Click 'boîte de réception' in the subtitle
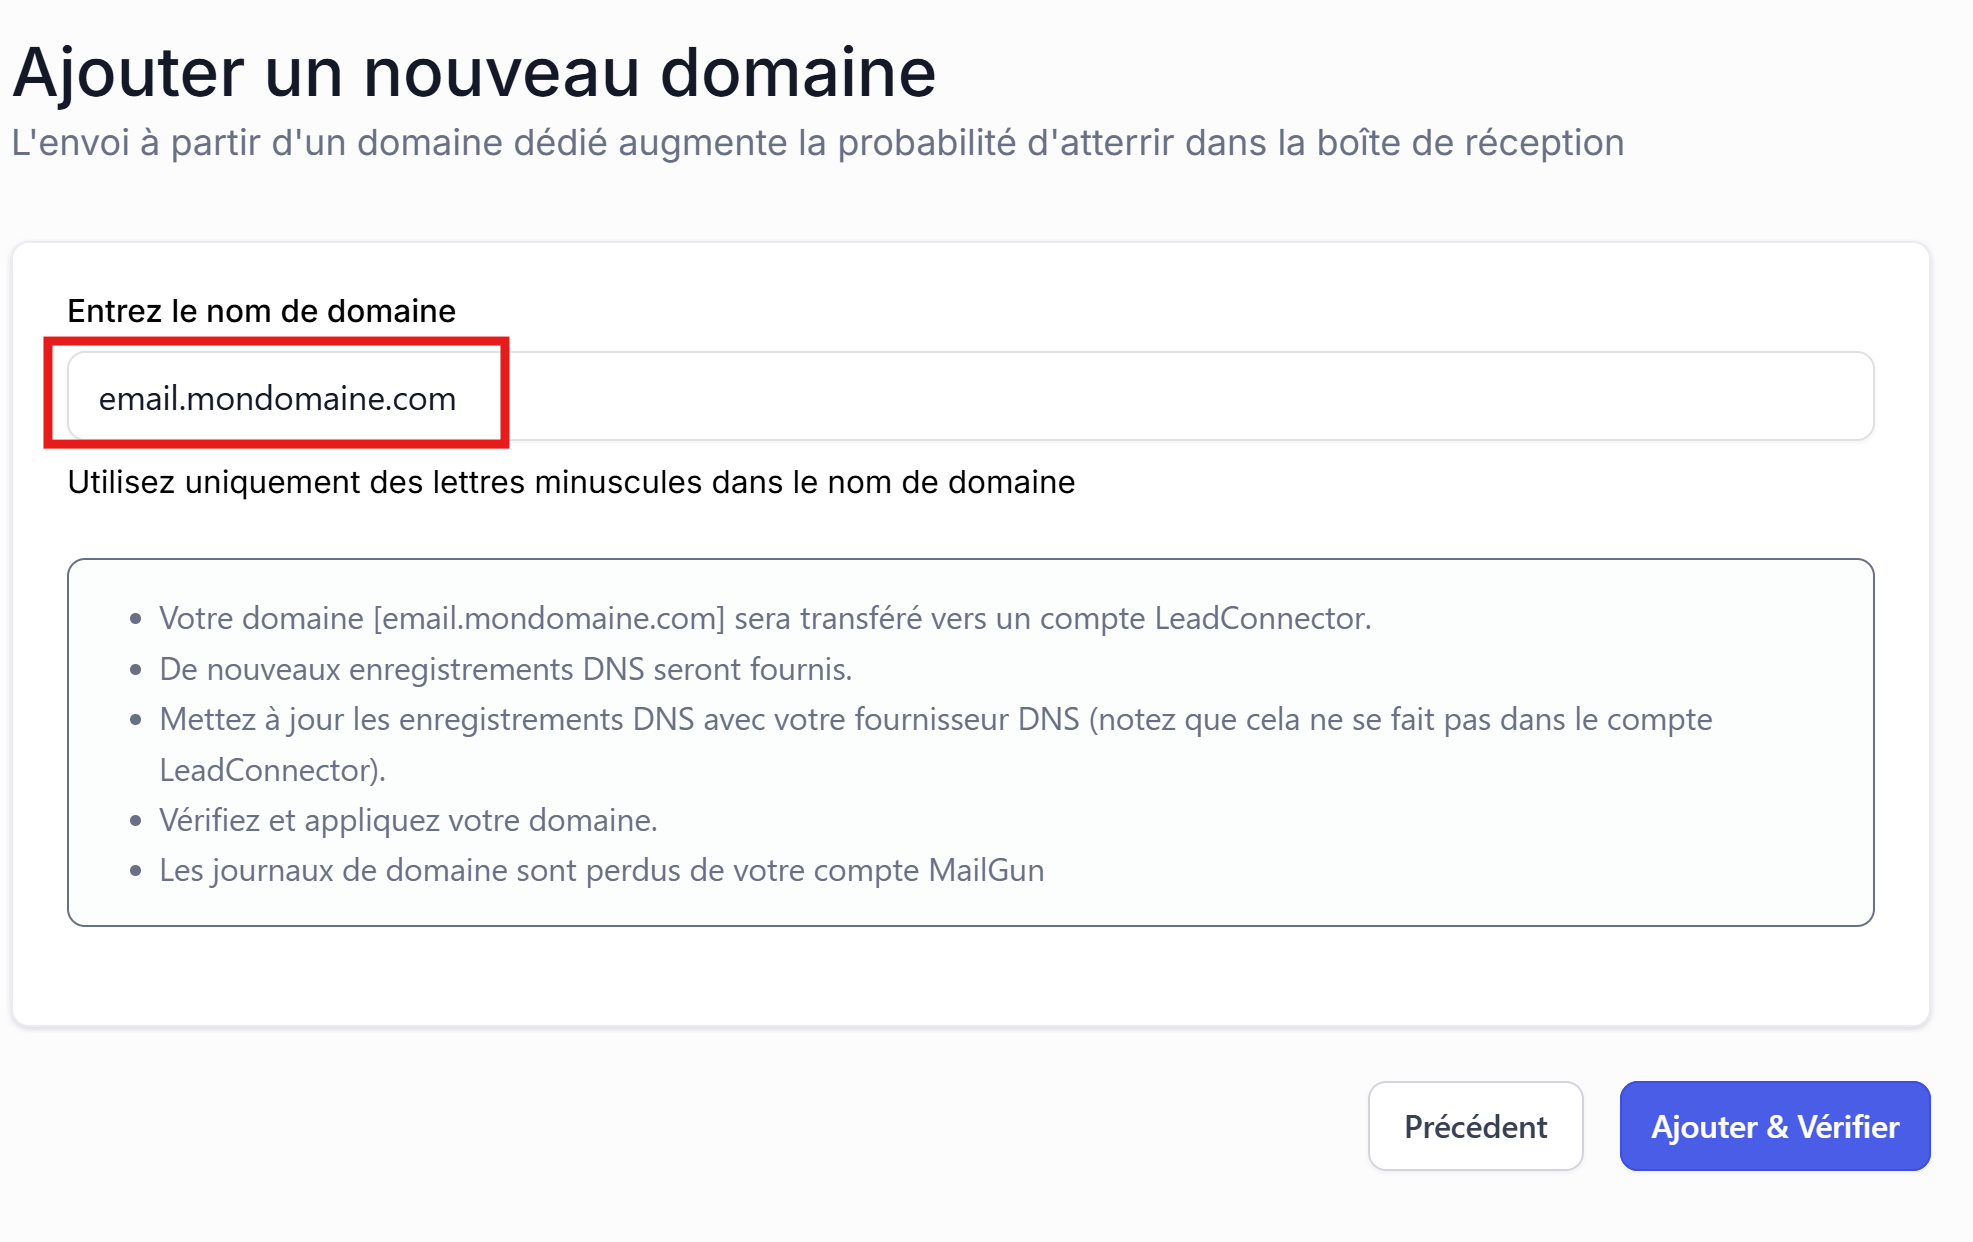Viewport: 1973px width, 1242px height. 1470,143
